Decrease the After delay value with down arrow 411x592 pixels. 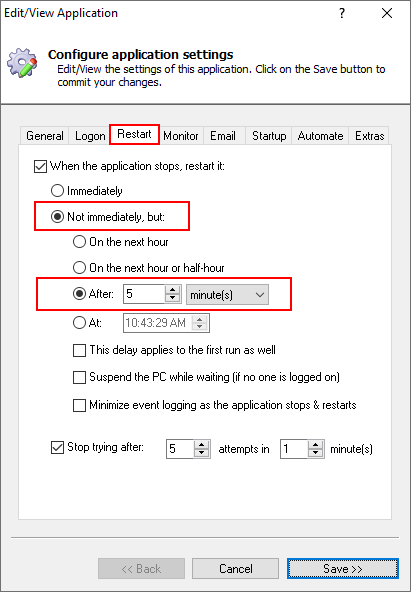(x=173, y=298)
